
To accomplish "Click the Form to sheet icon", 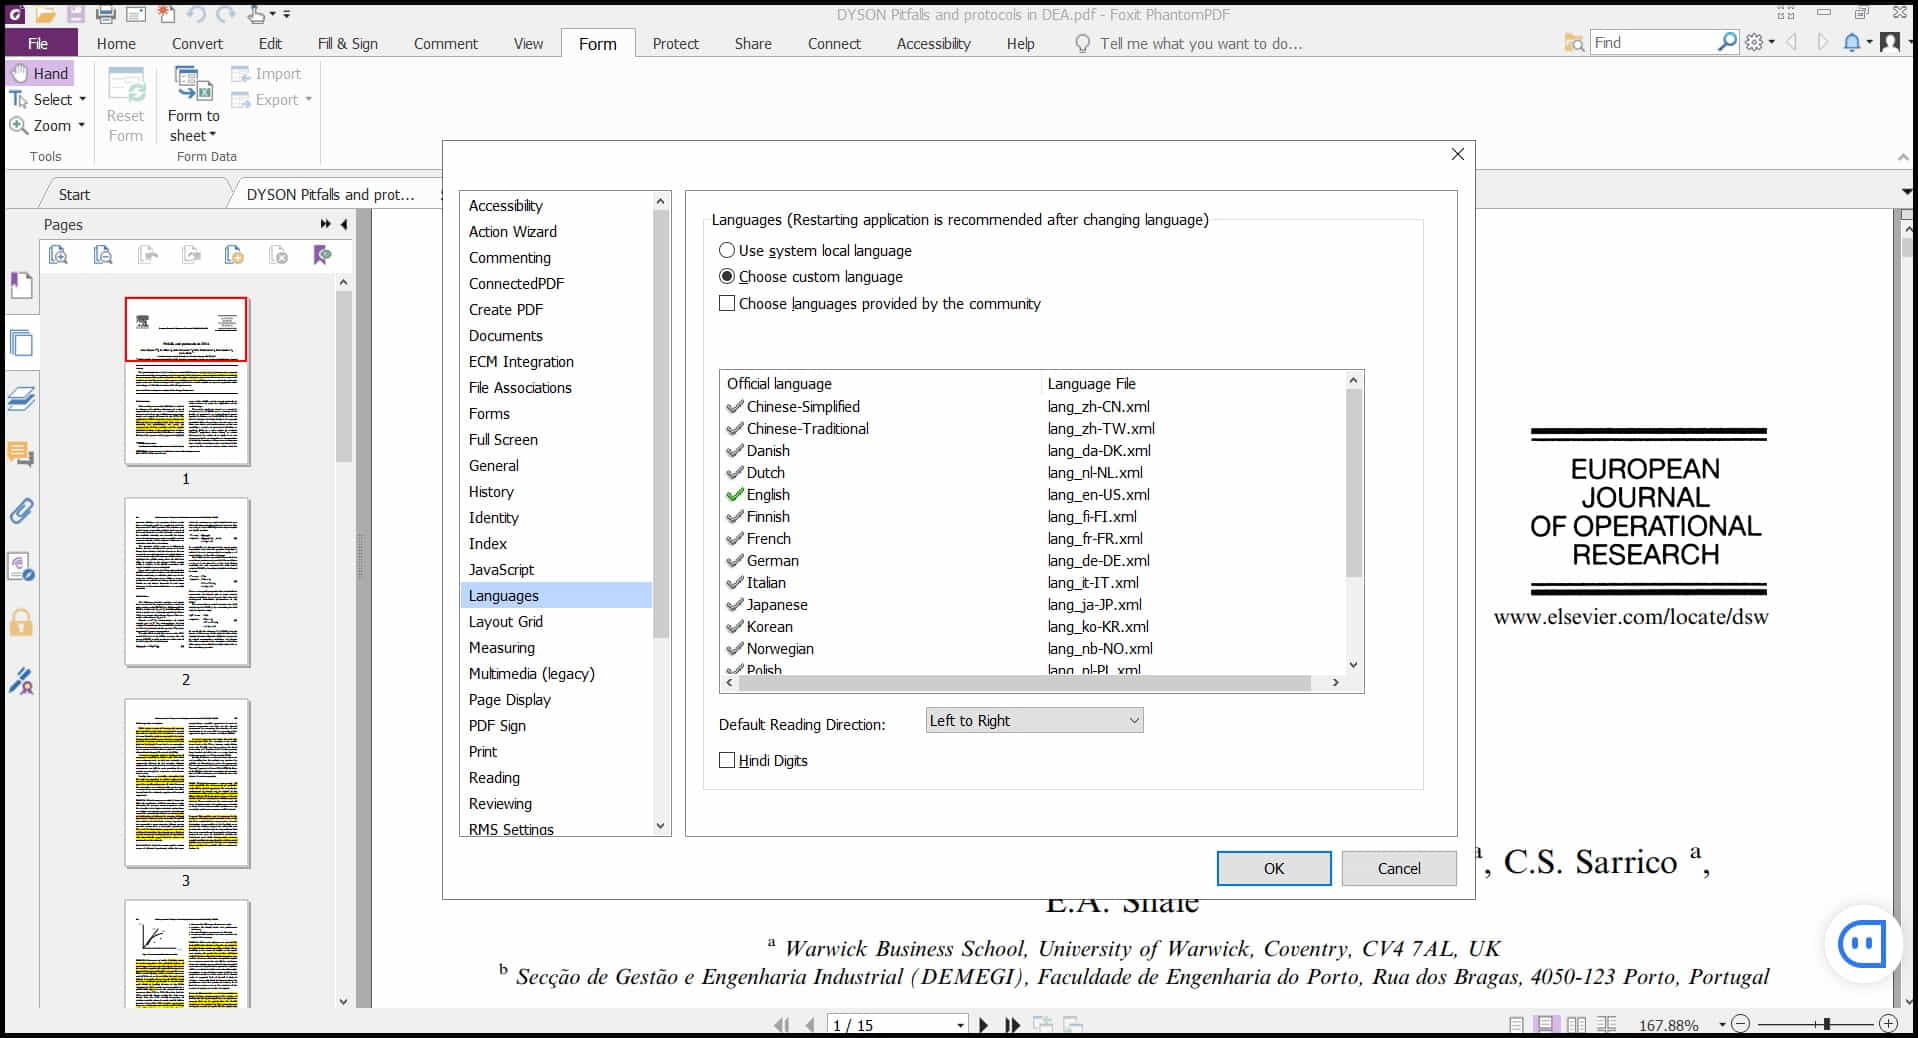I will [x=193, y=82].
